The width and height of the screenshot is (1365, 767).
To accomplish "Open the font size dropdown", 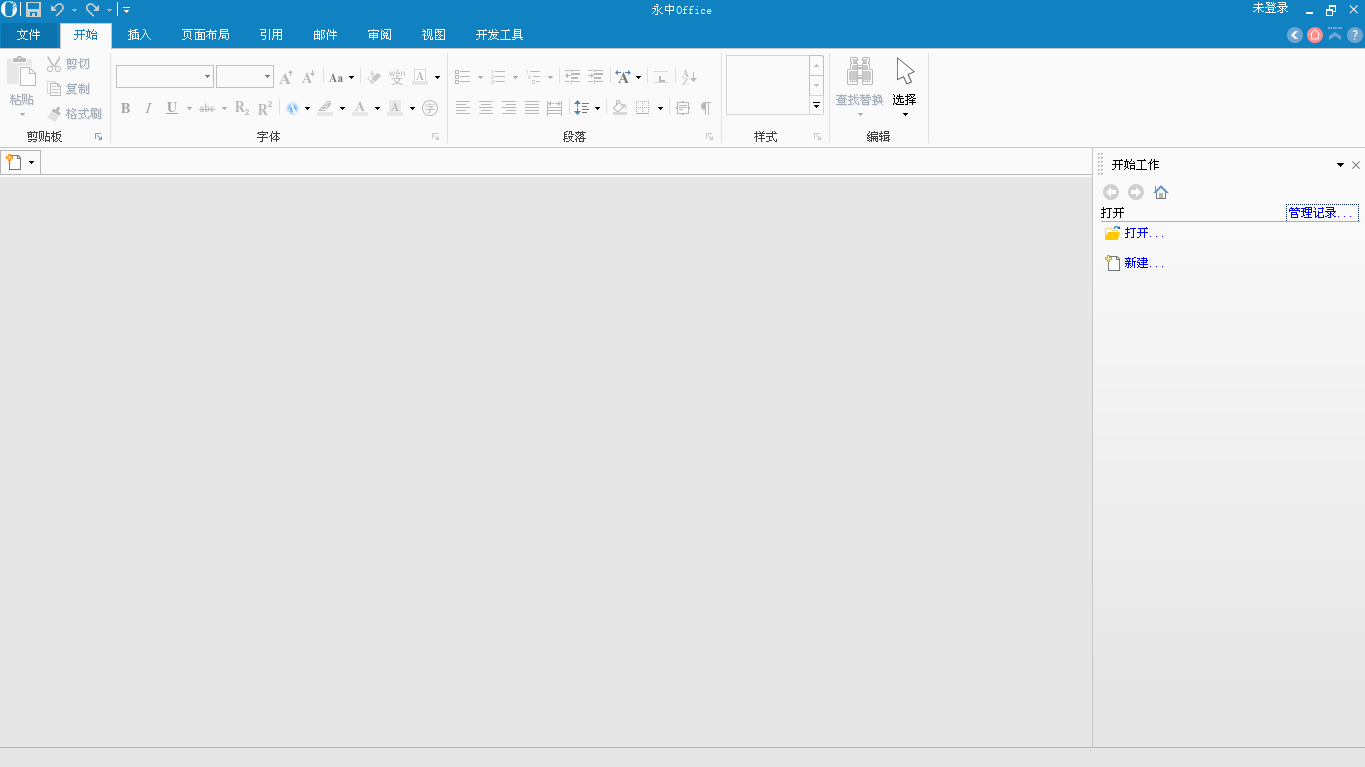I will (268, 77).
